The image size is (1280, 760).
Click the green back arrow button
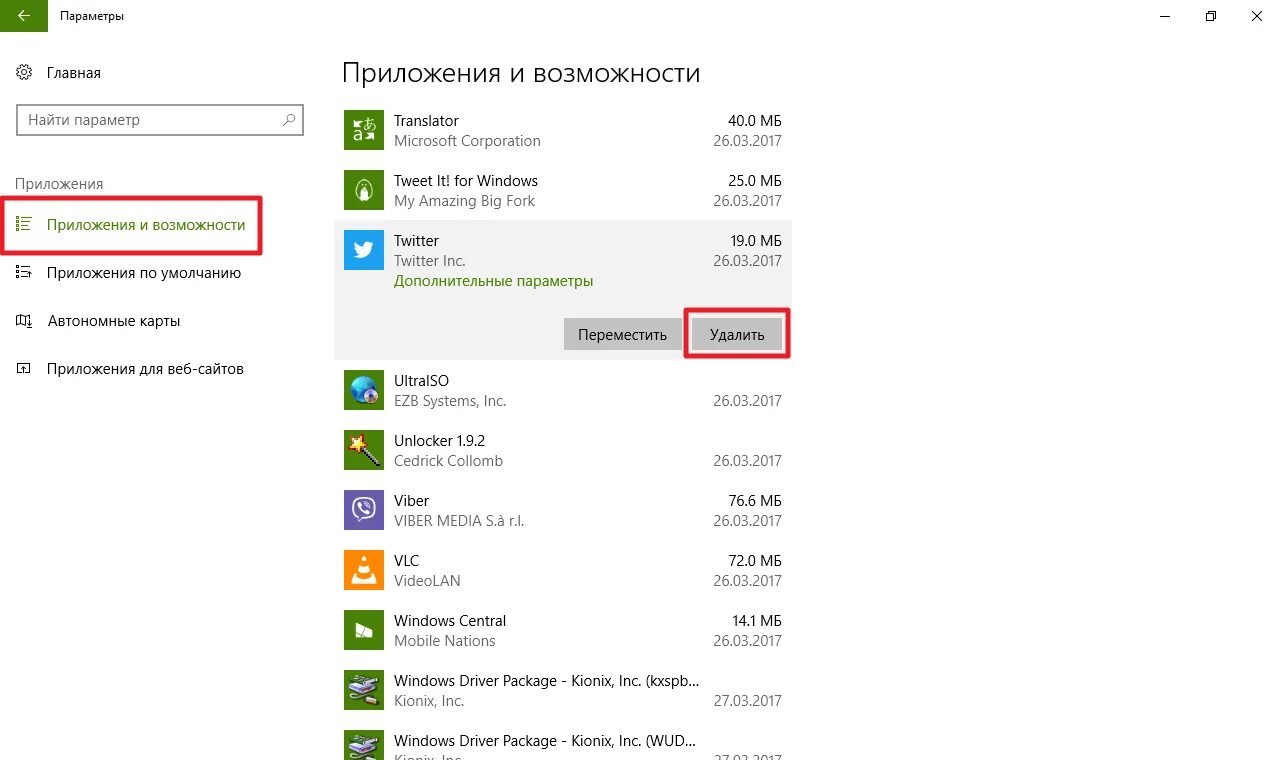(x=24, y=16)
